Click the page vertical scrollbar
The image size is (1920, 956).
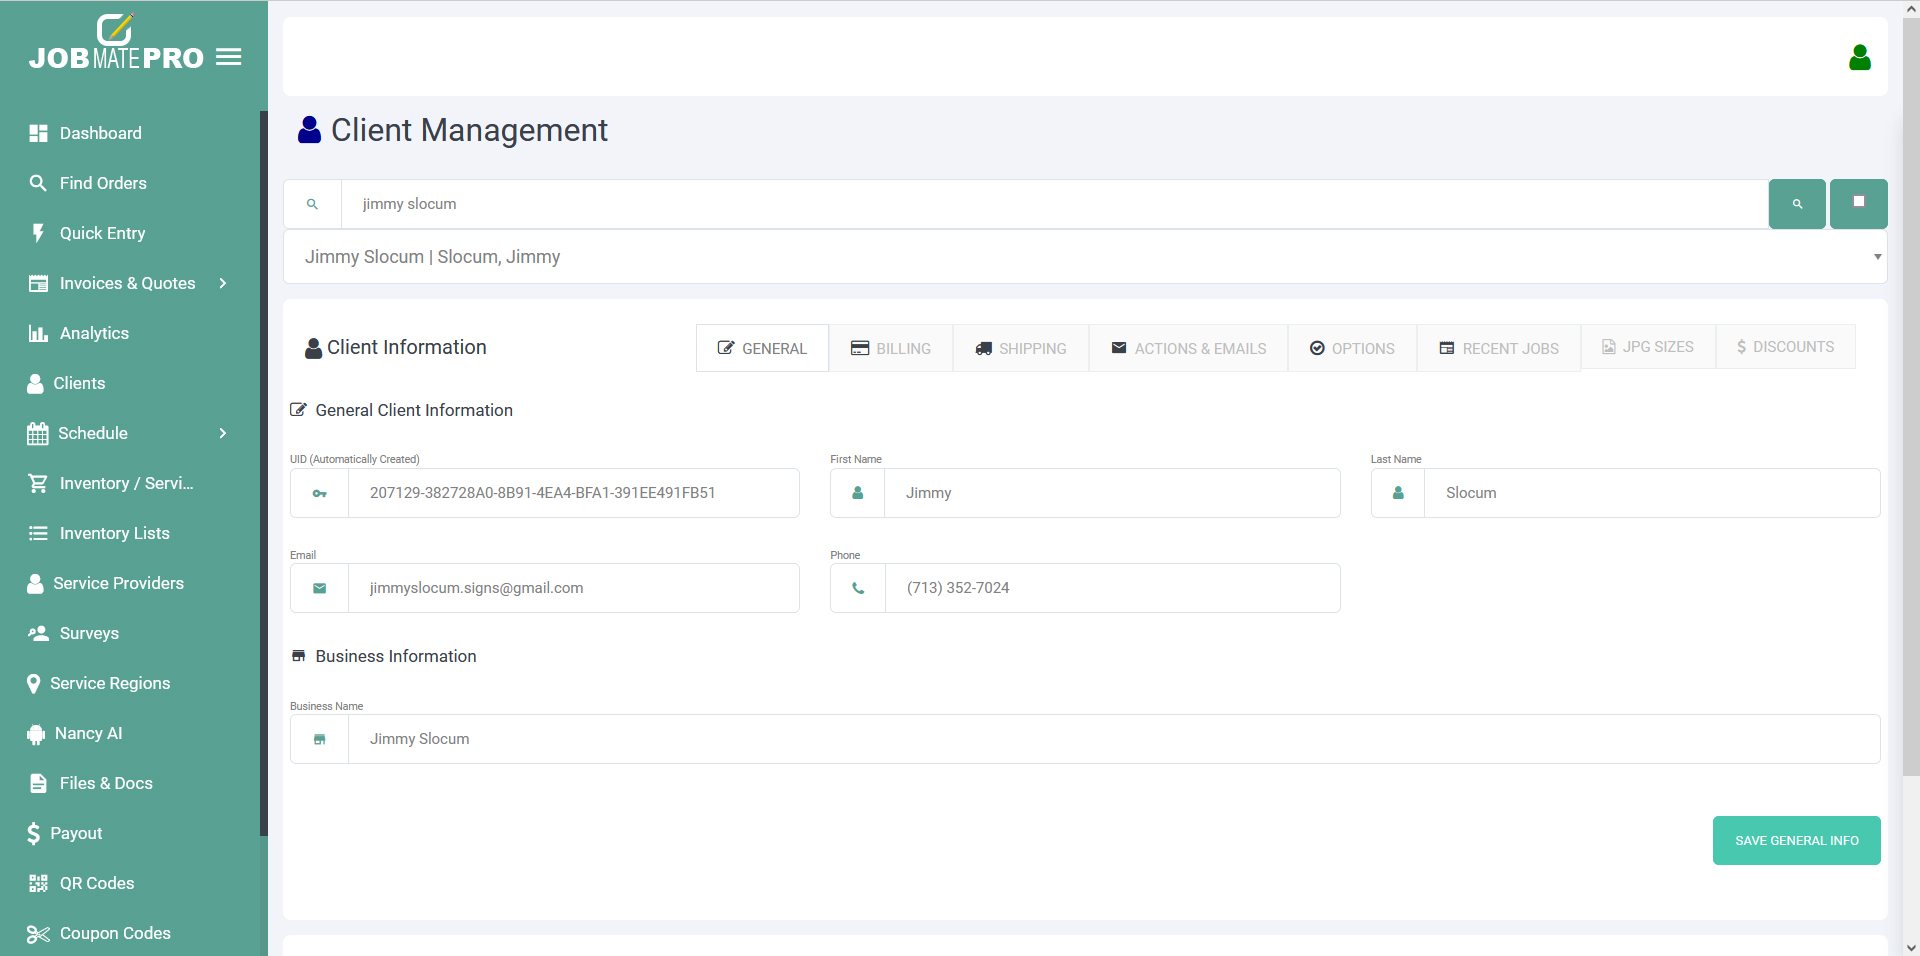(x=1910, y=400)
